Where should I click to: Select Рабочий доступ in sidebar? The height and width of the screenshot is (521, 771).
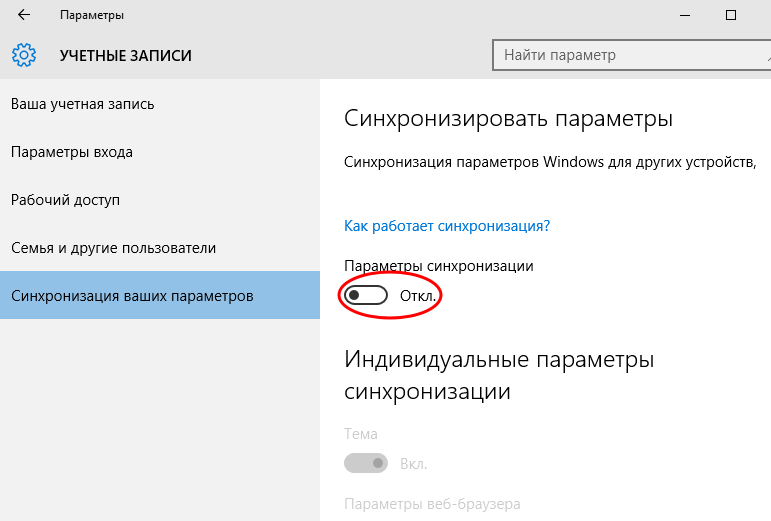point(160,200)
